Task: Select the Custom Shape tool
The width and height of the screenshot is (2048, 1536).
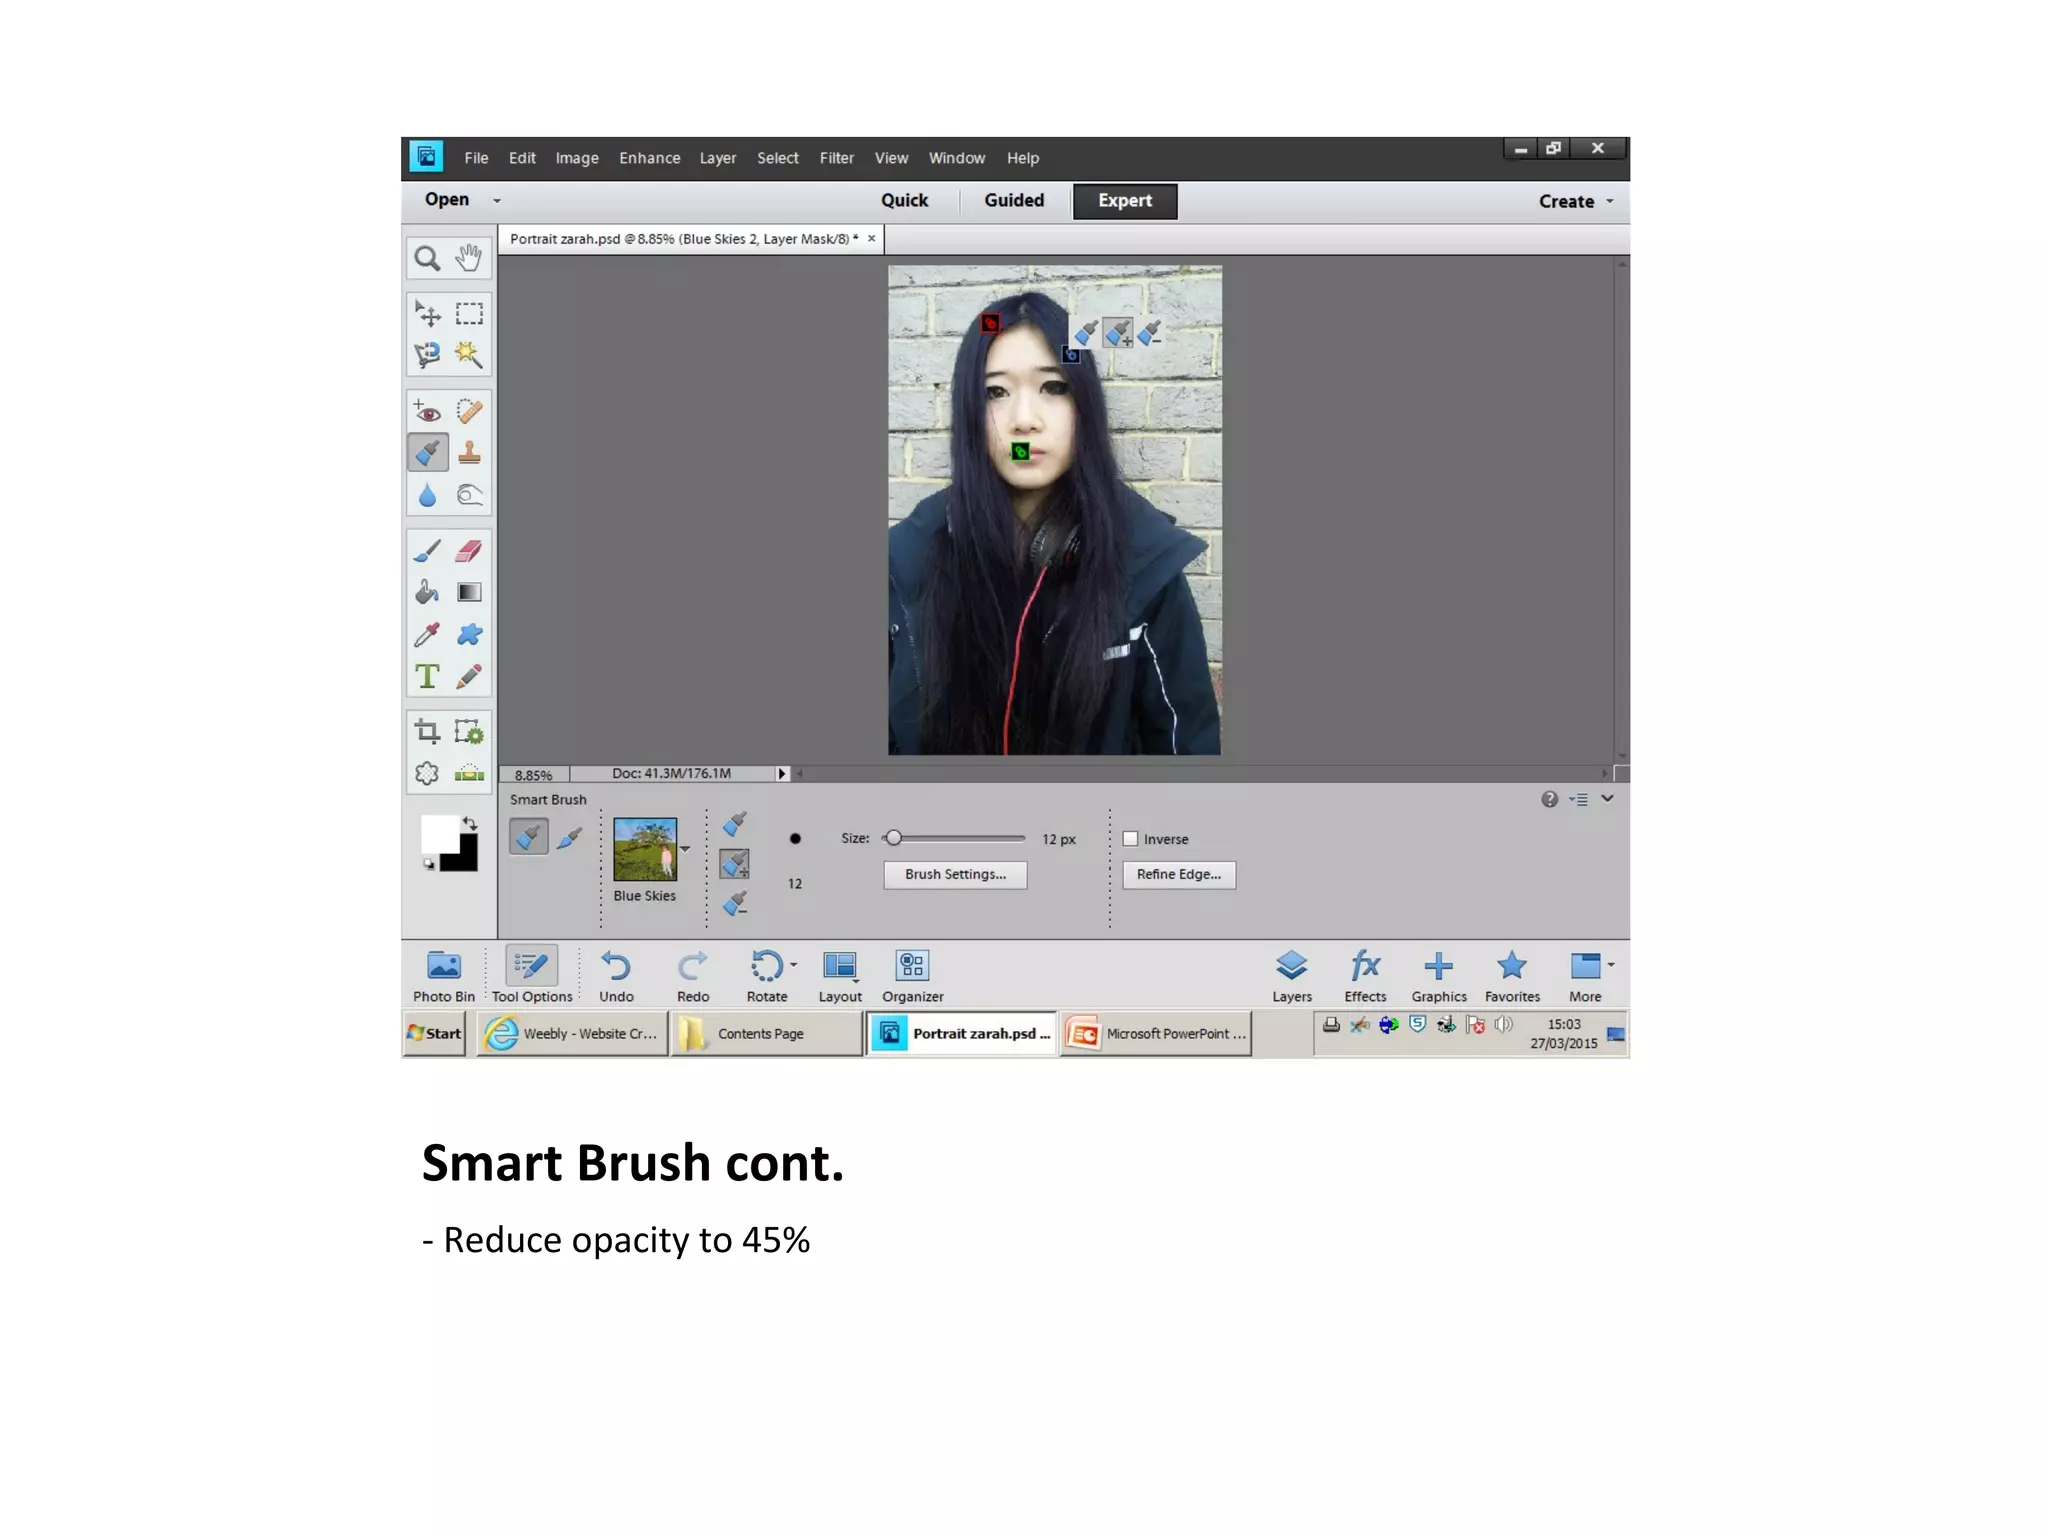Action: pos(469,634)
